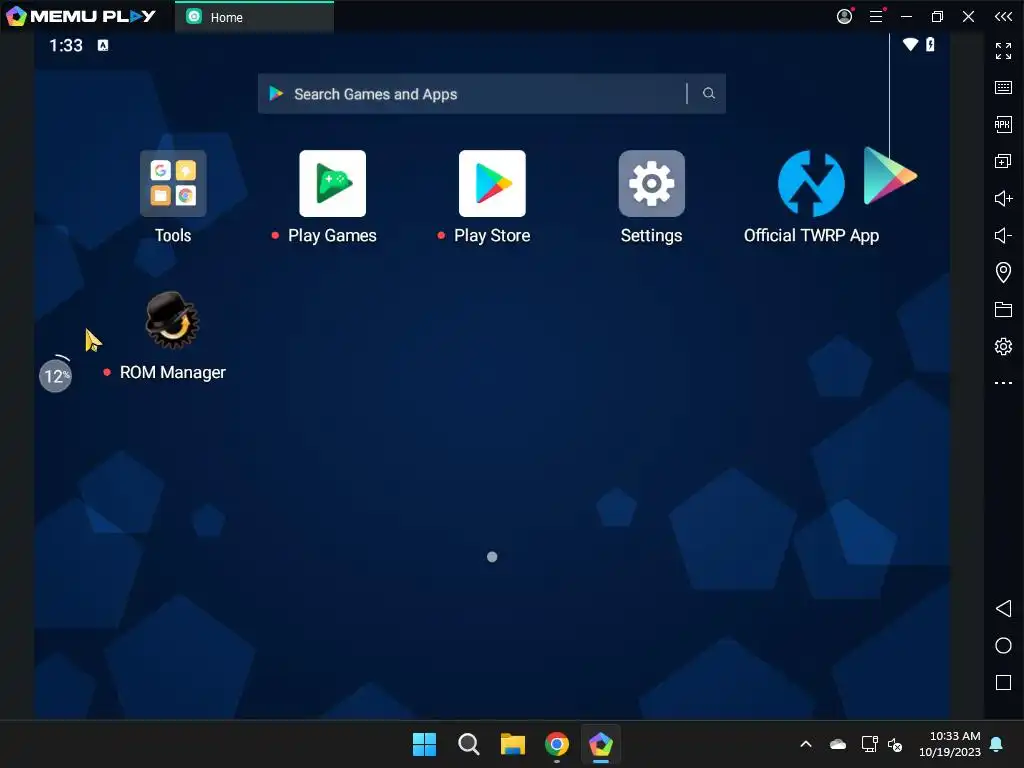Open Windows taskbar search
Screen dimensions: 1024x768
(x=468, y=744)
